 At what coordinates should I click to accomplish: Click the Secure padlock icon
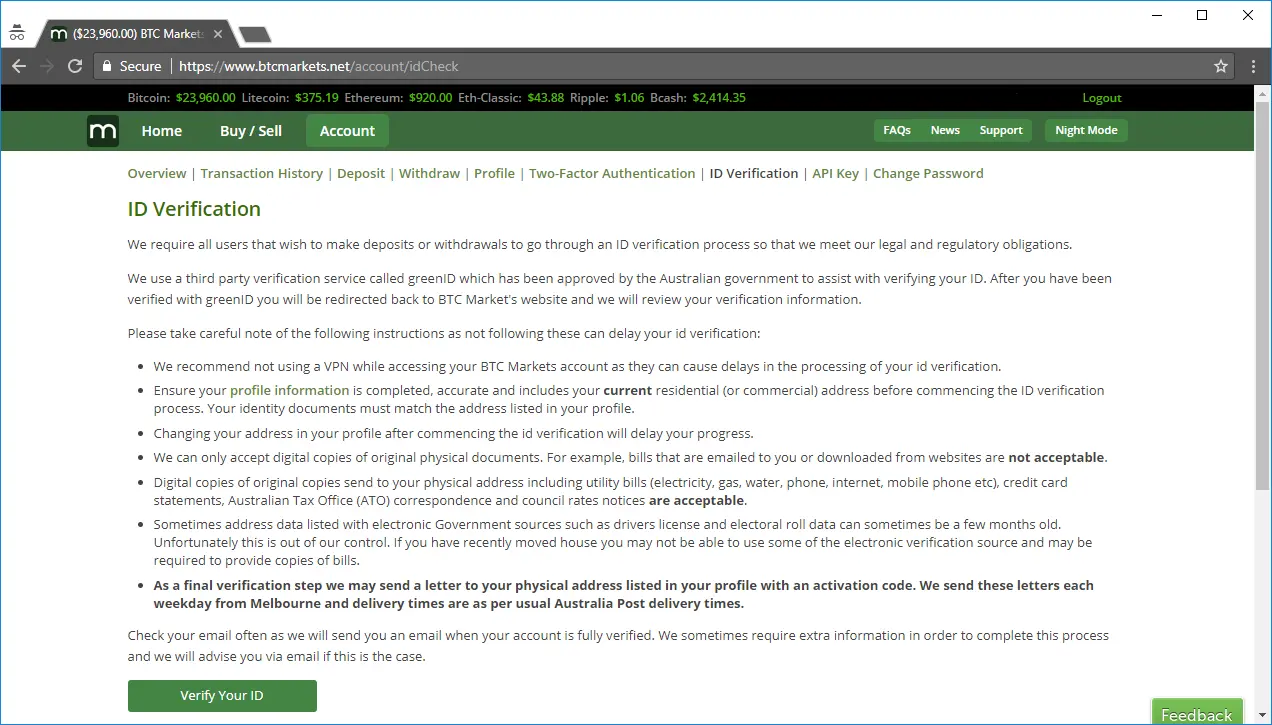pos(107,66)
